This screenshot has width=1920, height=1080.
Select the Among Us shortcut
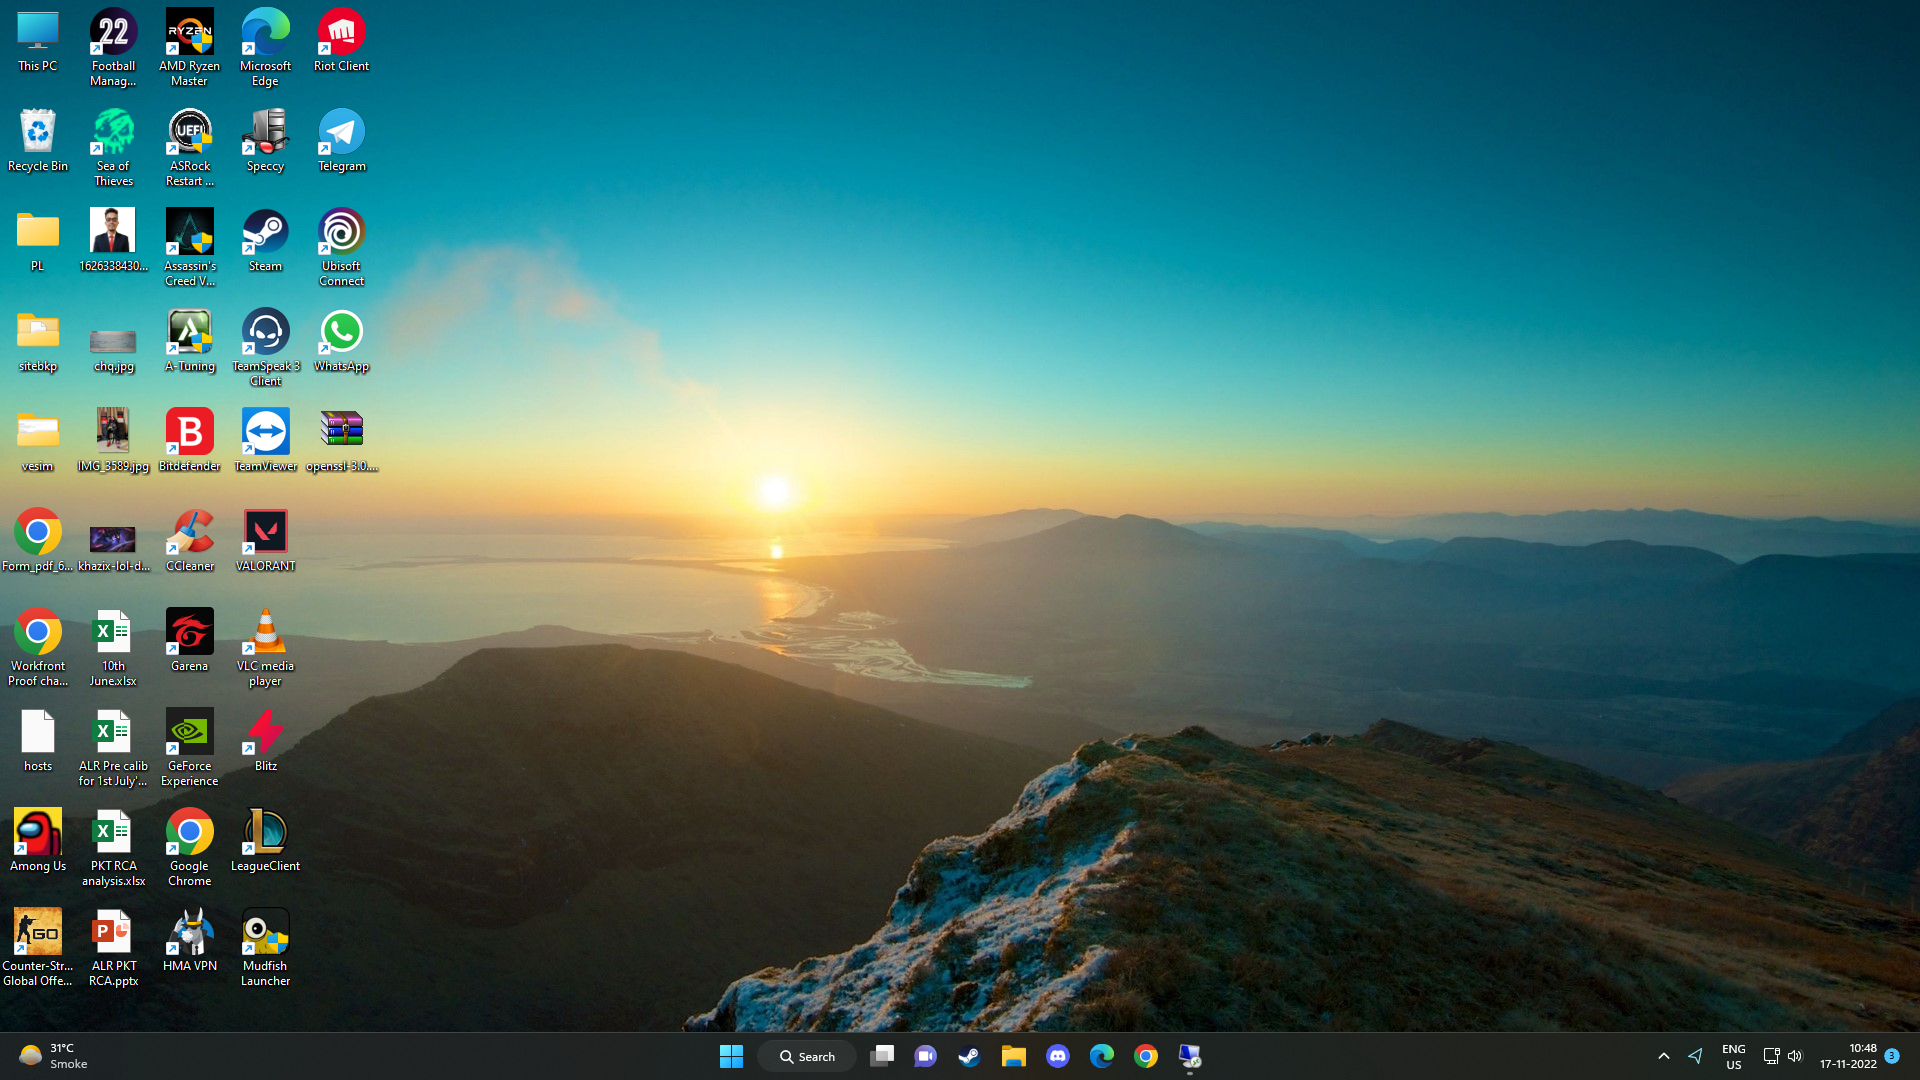click(x=38, y=842)
